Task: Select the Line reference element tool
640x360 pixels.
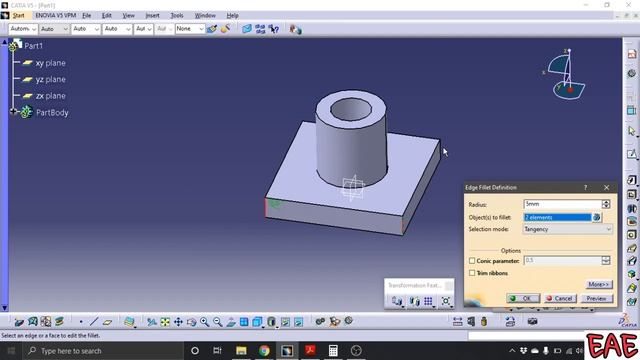Action: tap(94, 322)
